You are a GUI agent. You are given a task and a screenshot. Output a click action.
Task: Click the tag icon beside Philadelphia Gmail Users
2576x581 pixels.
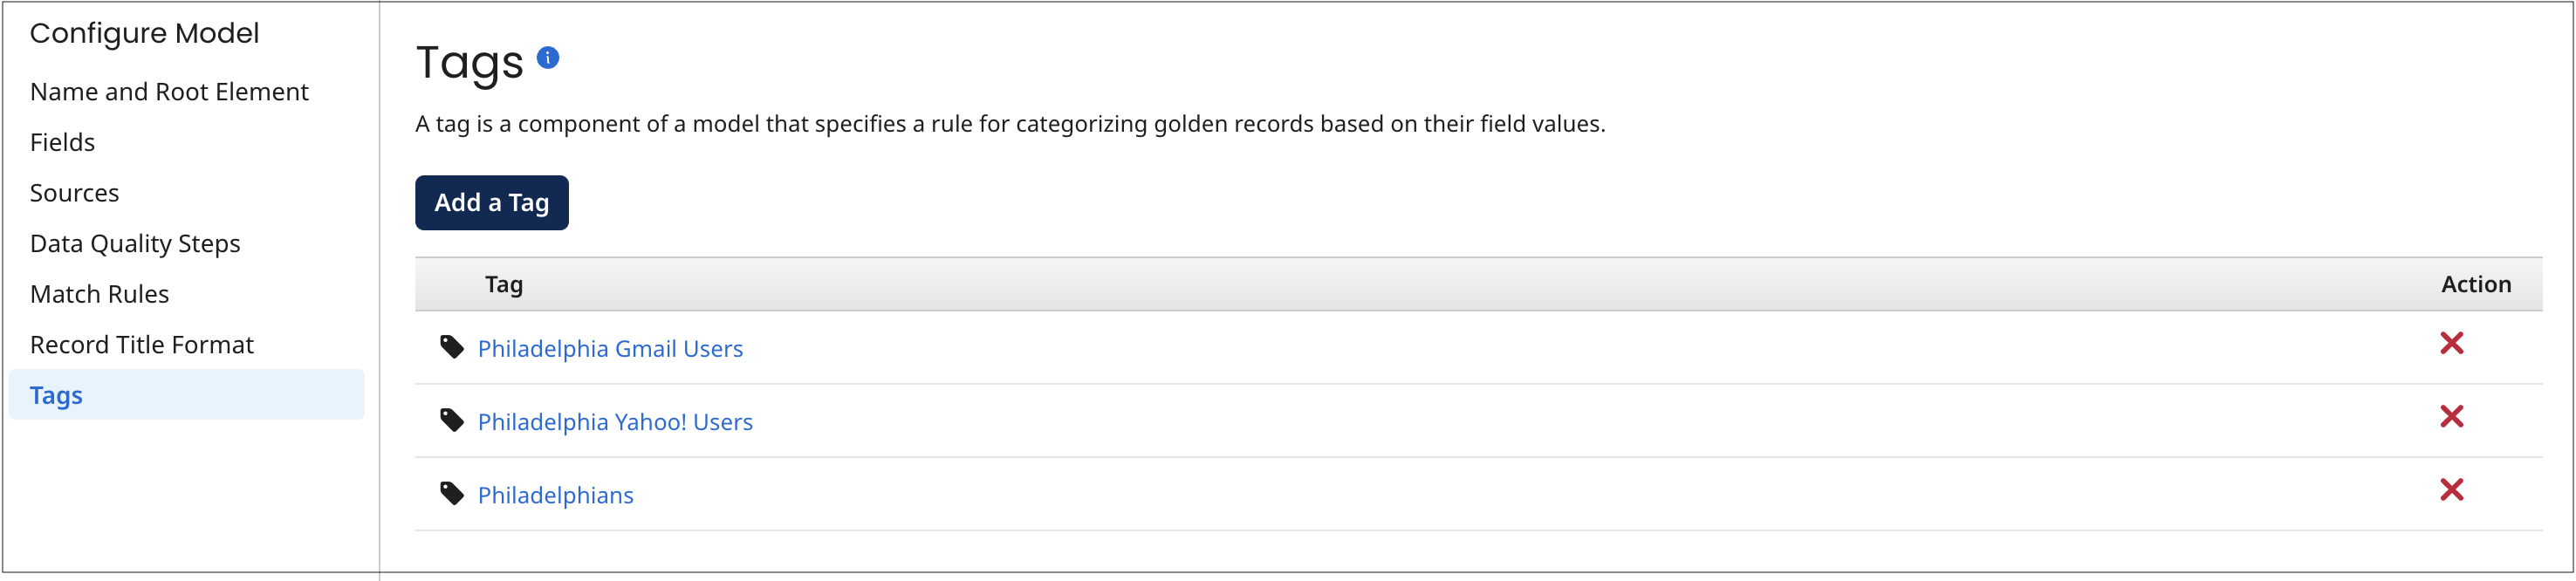pos(452,348)
